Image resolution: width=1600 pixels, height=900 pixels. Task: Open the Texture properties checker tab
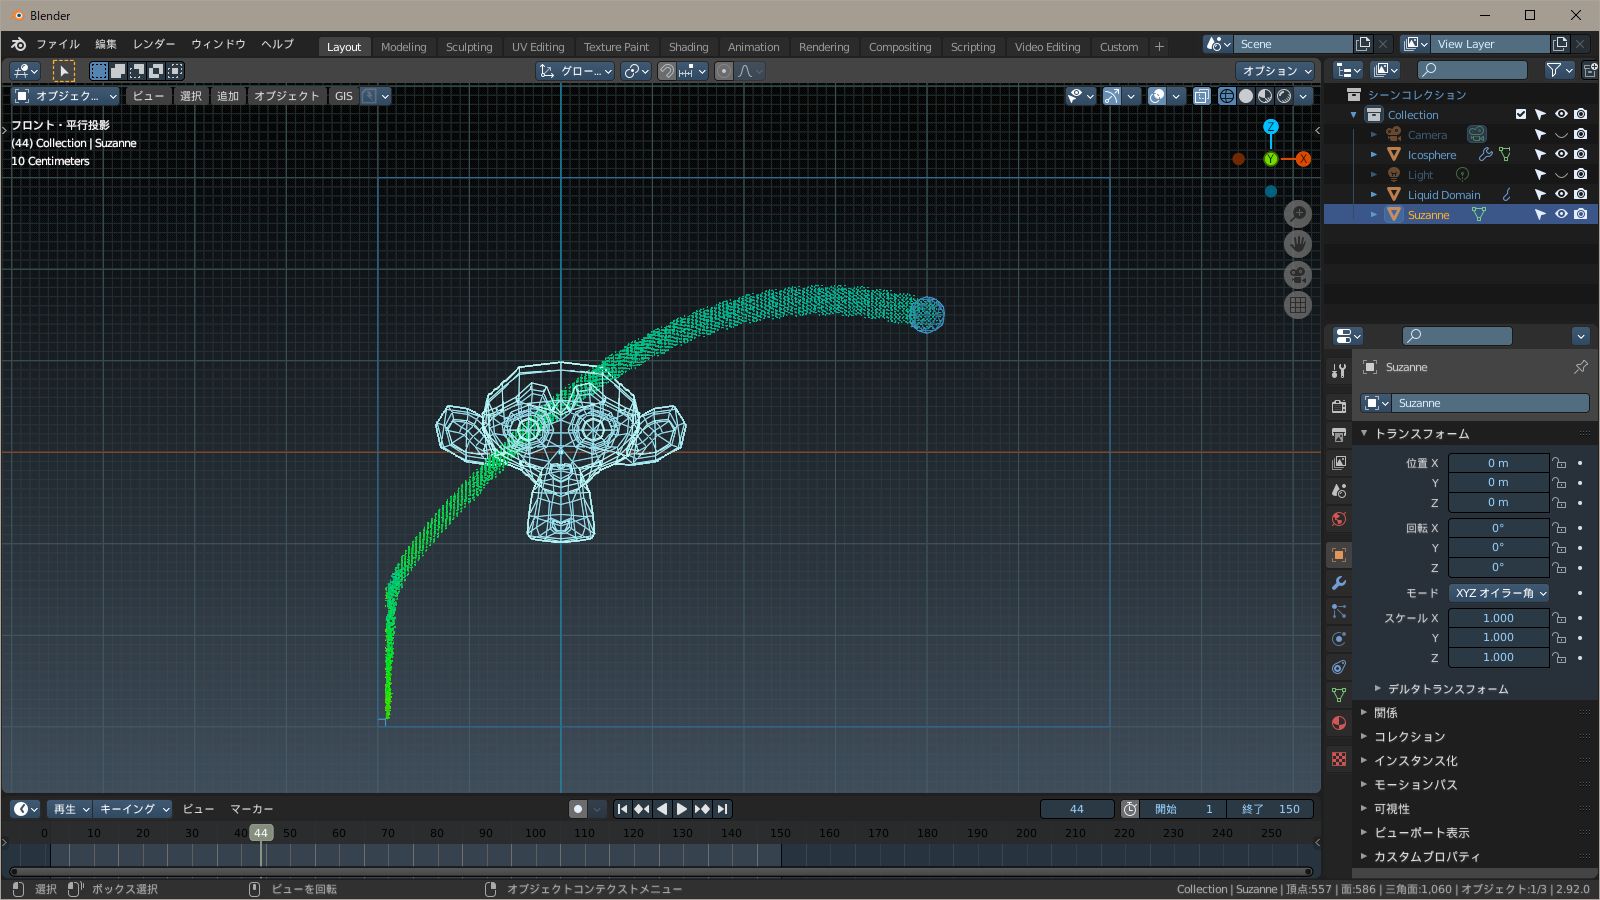pyautogui.click(x=1339, y=759)
